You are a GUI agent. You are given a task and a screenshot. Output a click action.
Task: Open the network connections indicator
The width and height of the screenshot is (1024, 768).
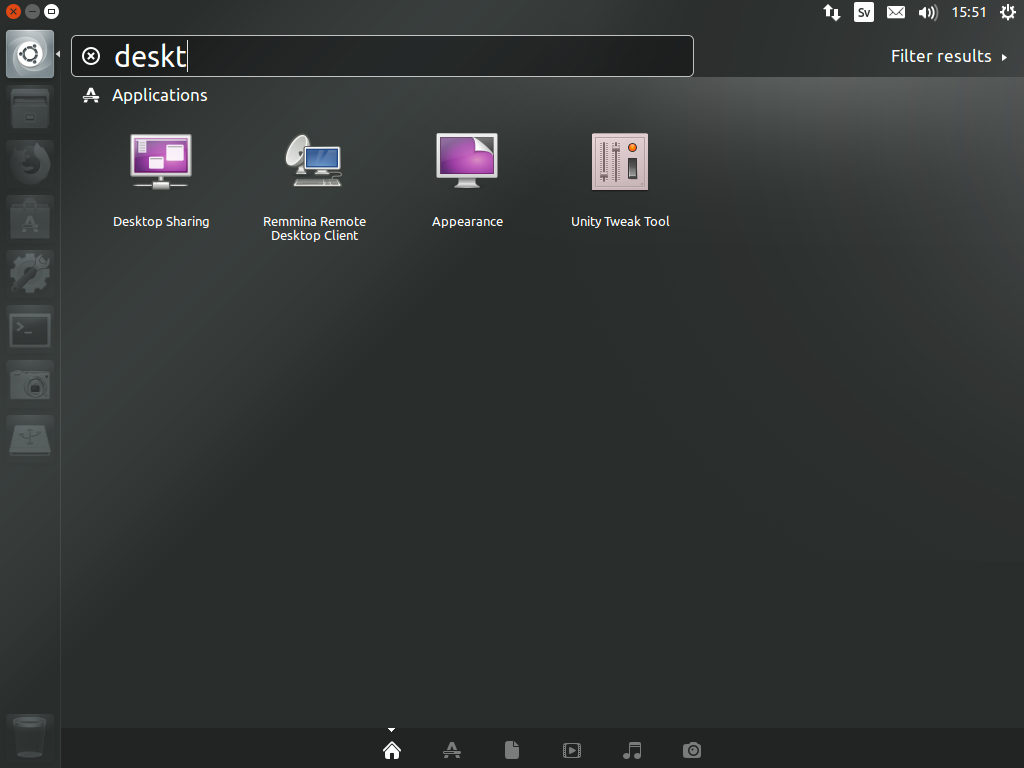click(831, 12)
